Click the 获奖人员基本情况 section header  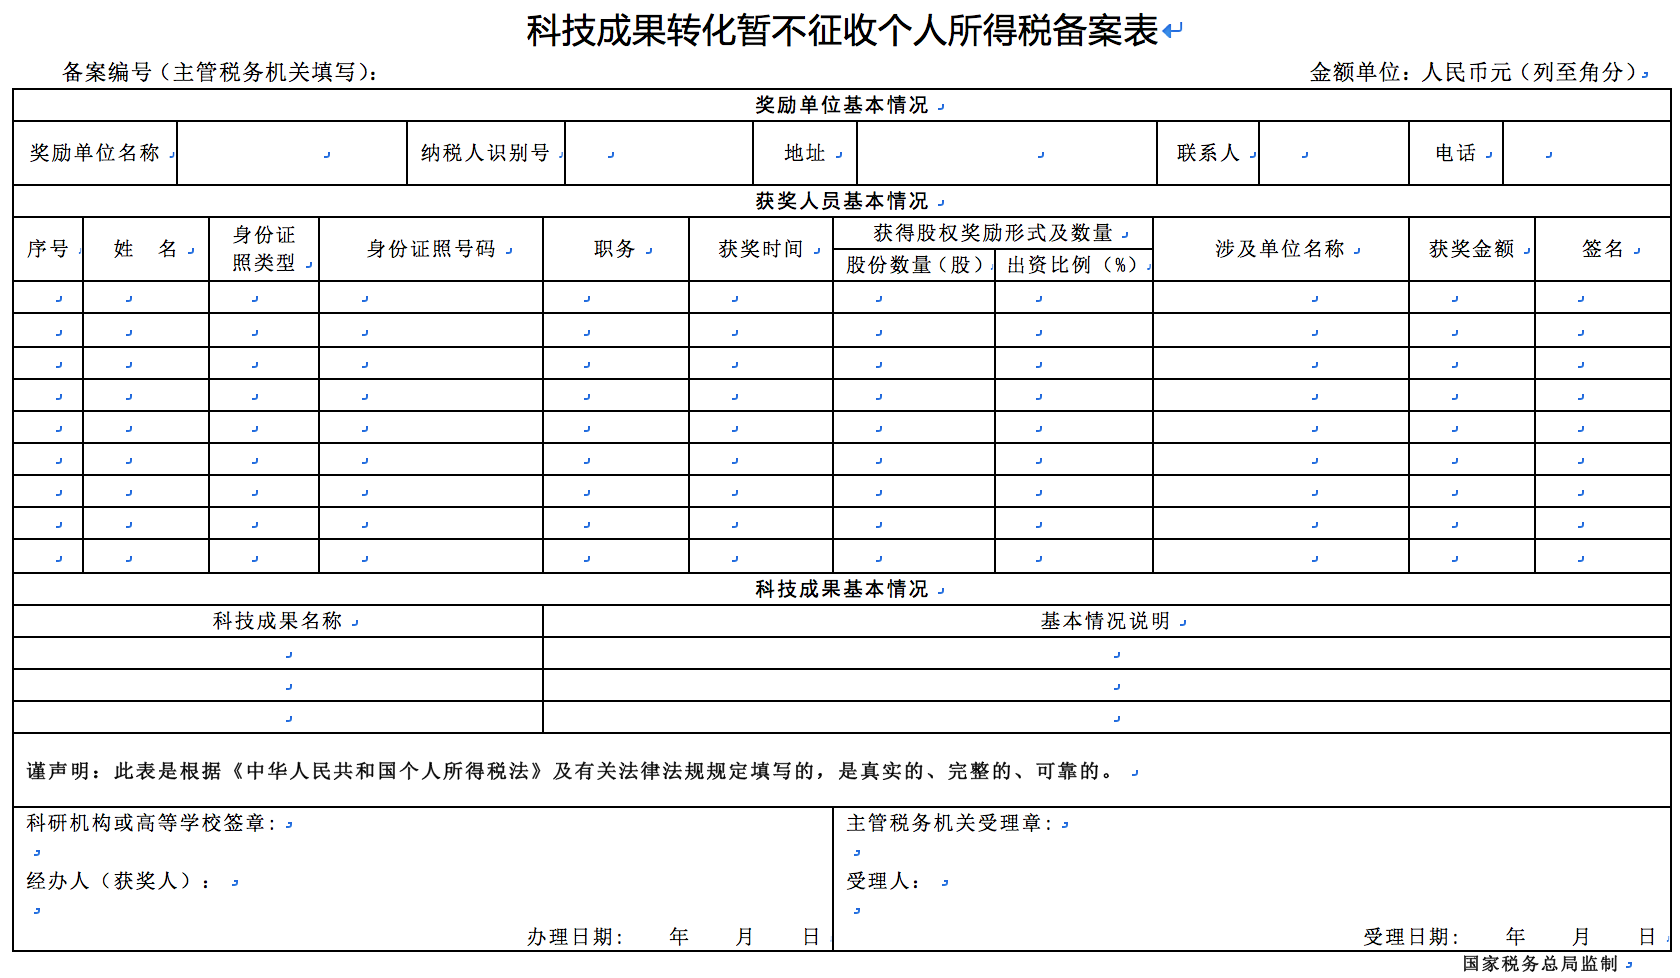pyautogui.click(x=842, y=201)
